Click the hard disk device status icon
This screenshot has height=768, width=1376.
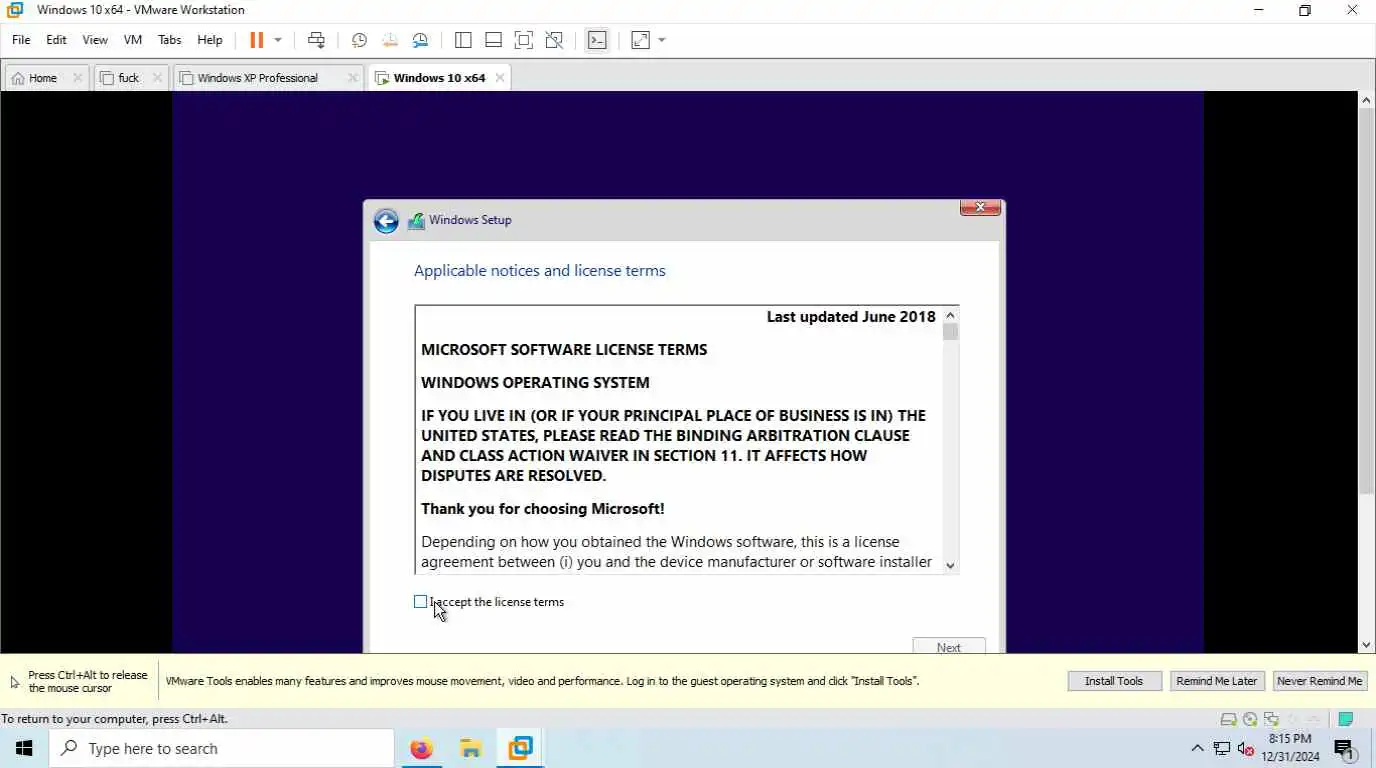point(1229,719)
